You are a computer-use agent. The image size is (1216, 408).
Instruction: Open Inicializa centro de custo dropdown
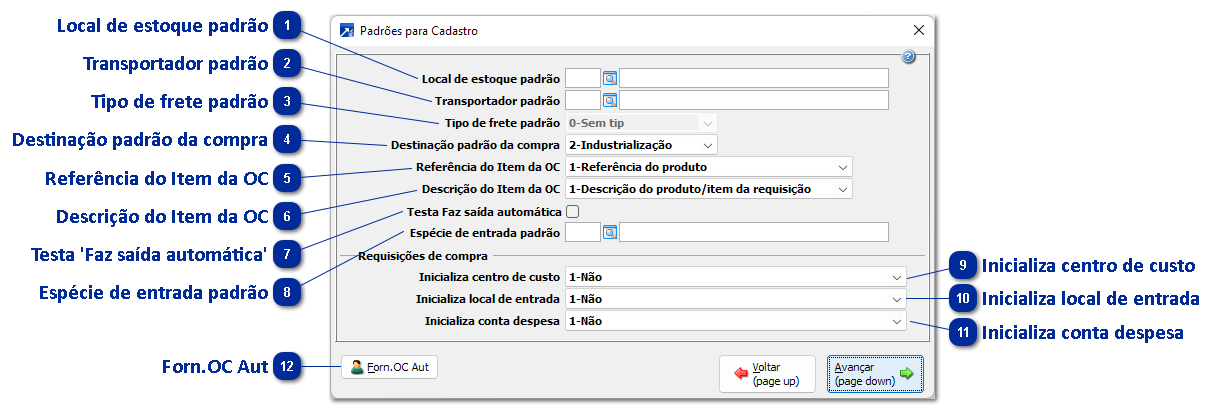click(735, 277)
